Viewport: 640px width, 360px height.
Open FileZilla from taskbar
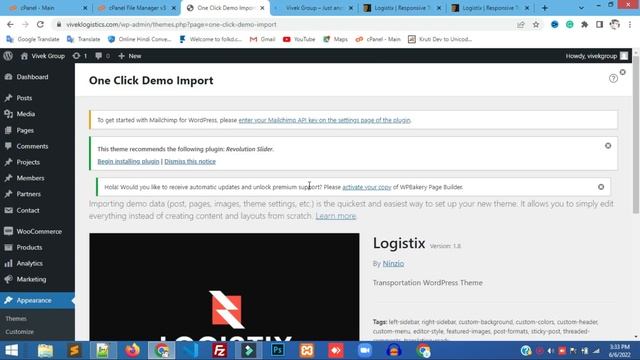[x=220, y=351]
